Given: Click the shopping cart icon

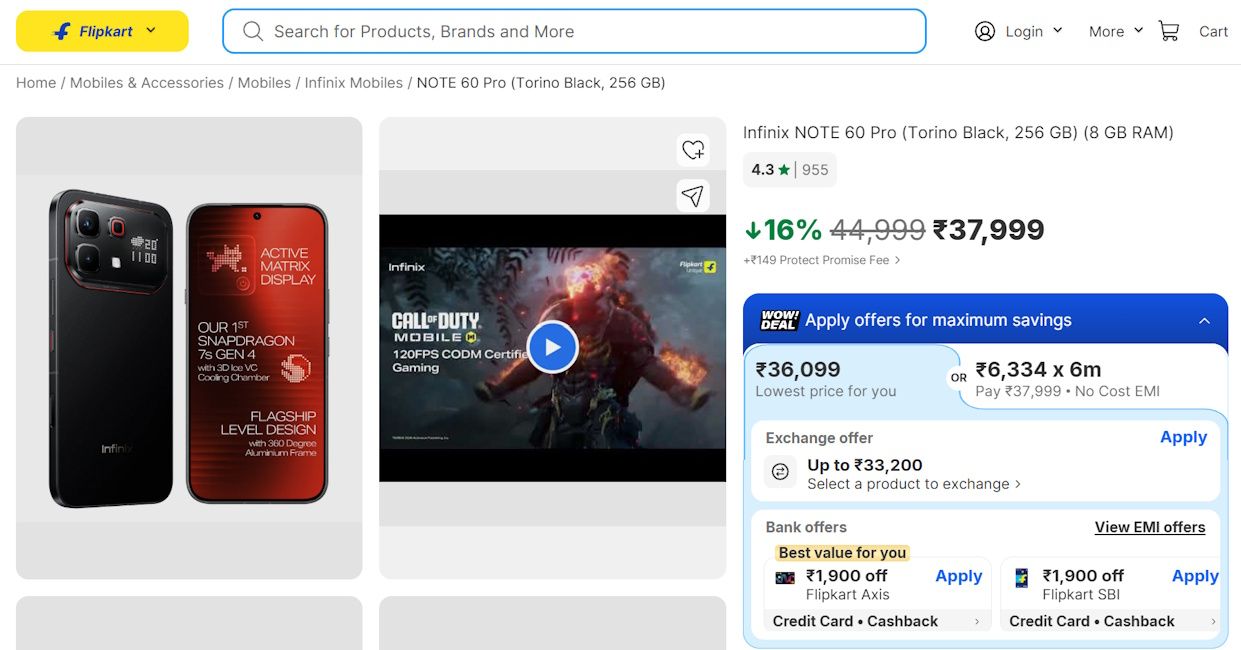Looking at the screenshot, I should pyautogui.click(x=1168, y=31).
